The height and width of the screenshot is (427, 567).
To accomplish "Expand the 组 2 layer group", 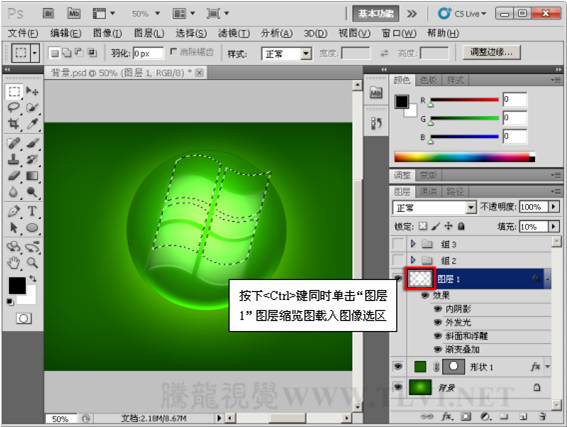I will 413,260.
